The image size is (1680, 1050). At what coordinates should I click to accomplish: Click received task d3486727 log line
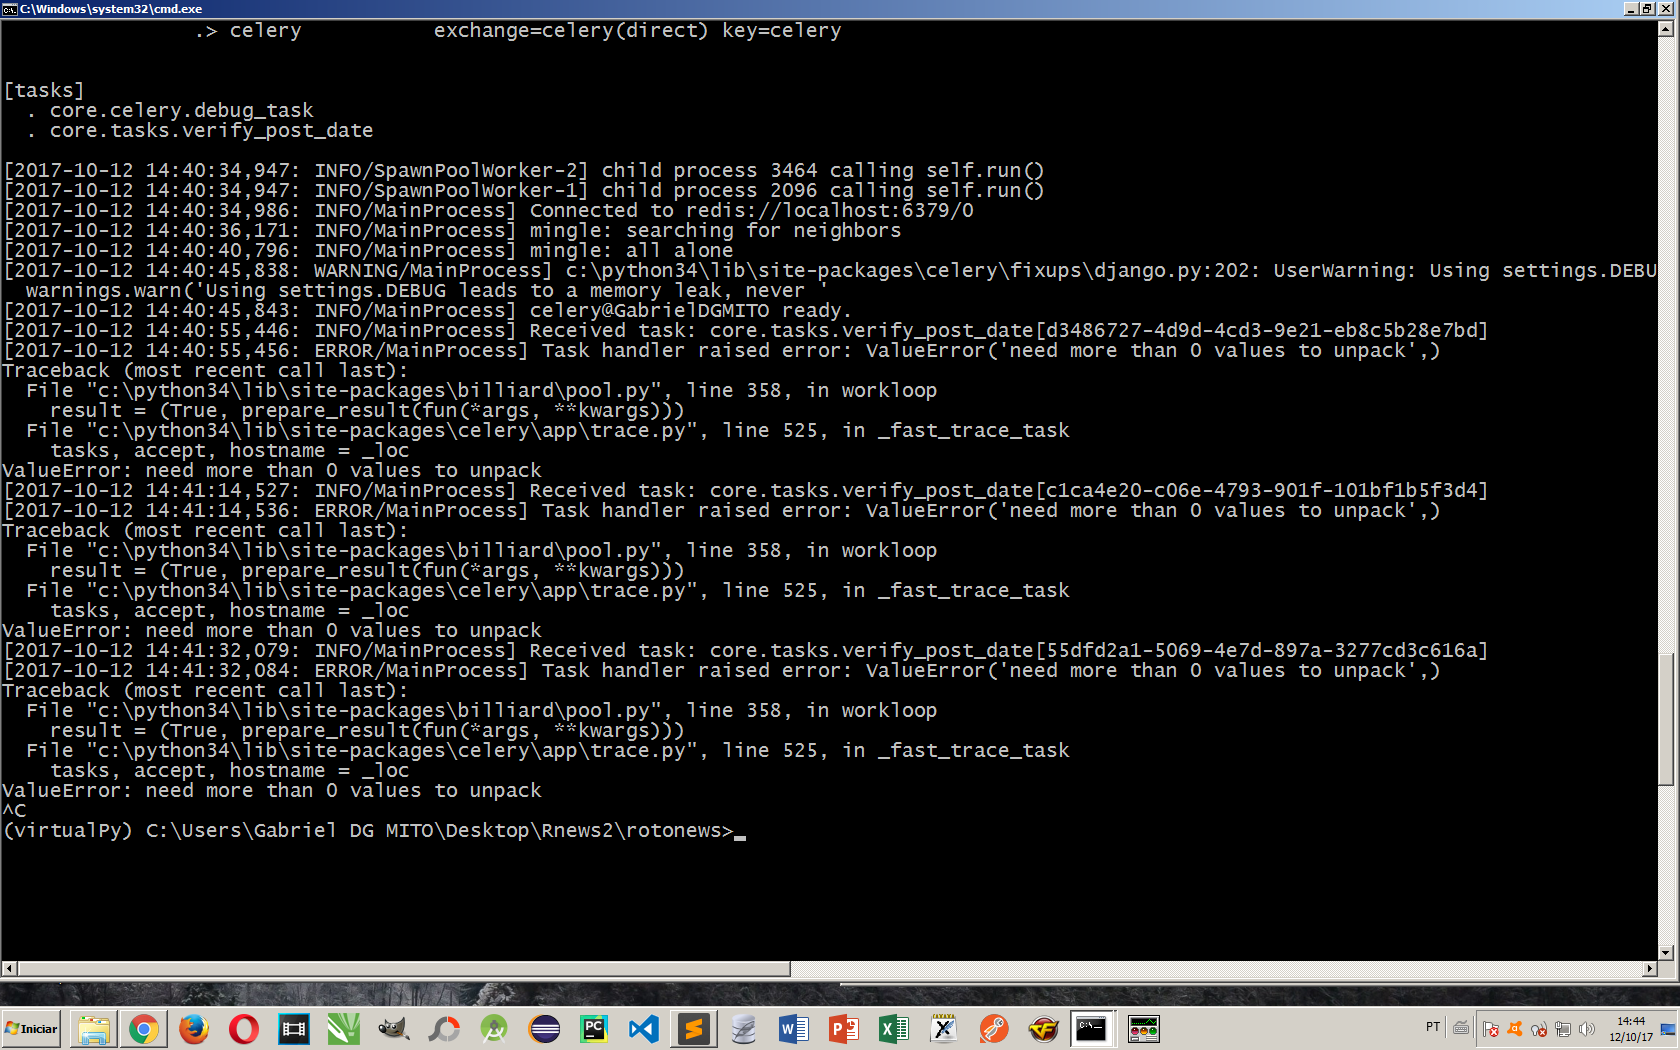click(x=746, y=331)
